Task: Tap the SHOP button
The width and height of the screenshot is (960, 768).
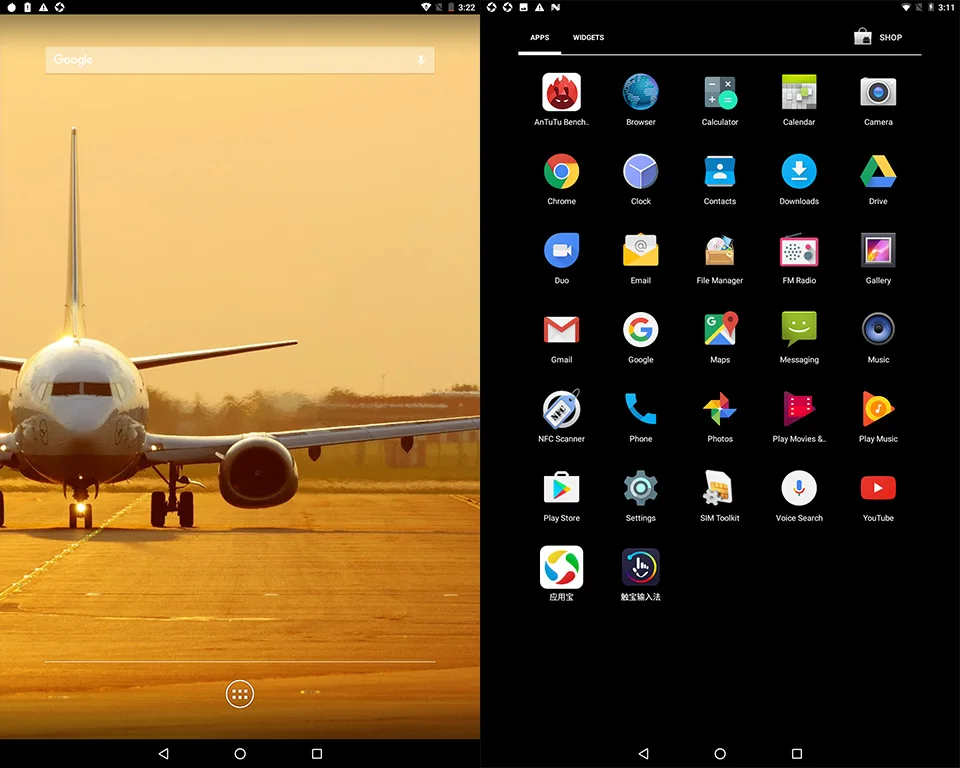Action: tap(878, 37)
